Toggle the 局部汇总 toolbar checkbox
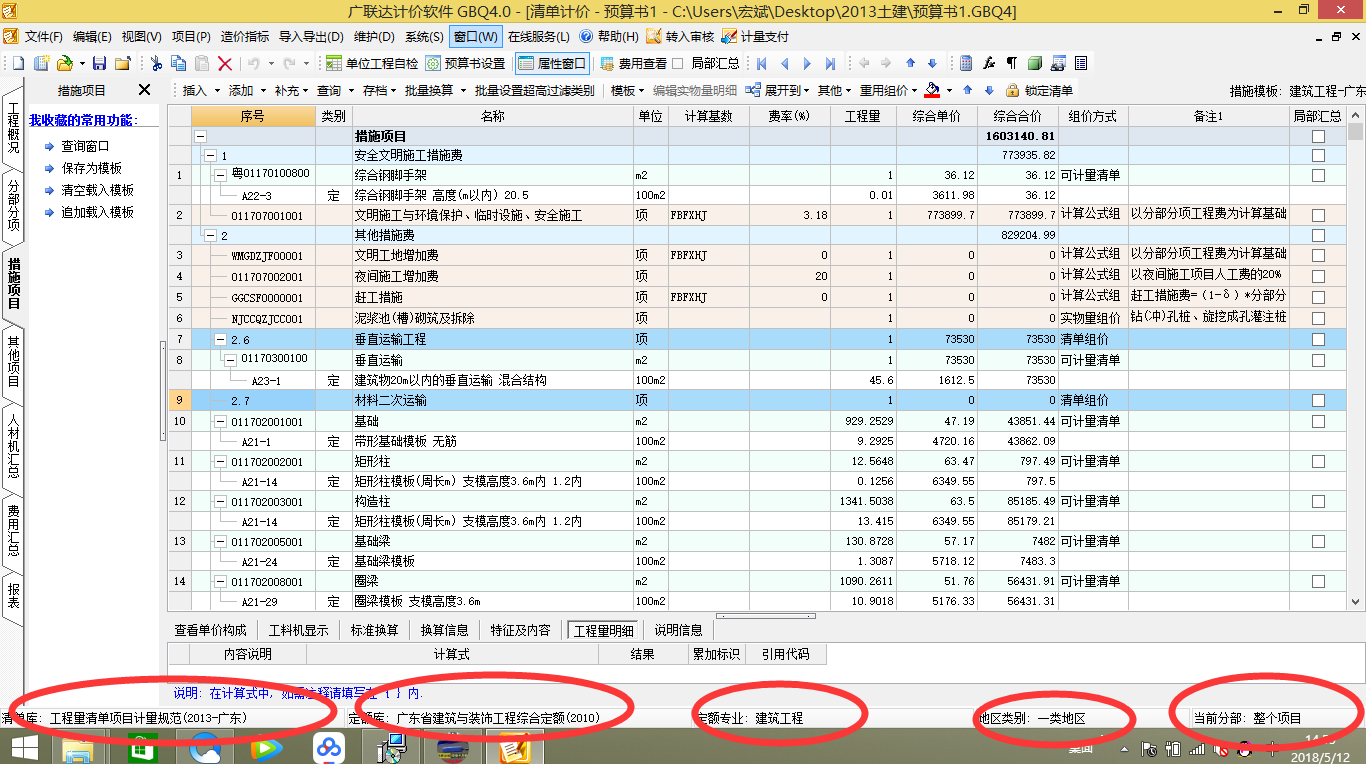 coord(677,63)
